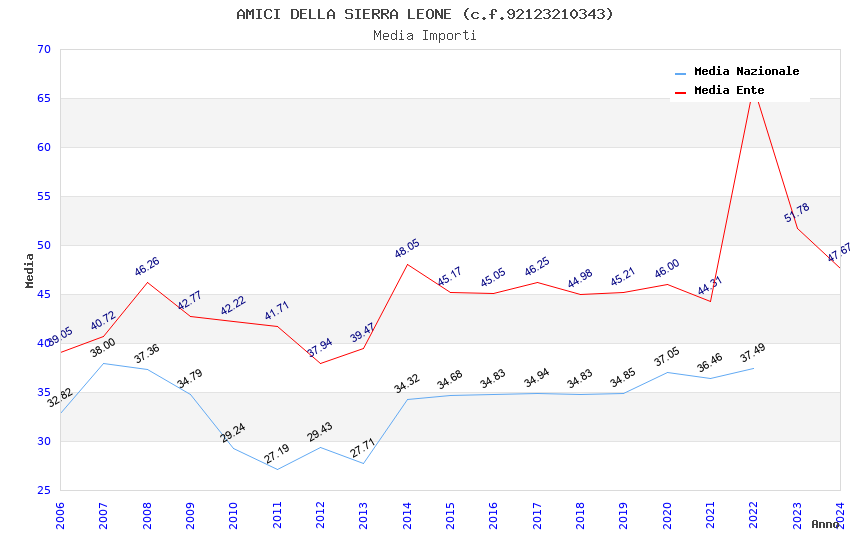Click the 46.26 value label for 2008
The image size is (850, 550).
point(147,267)
